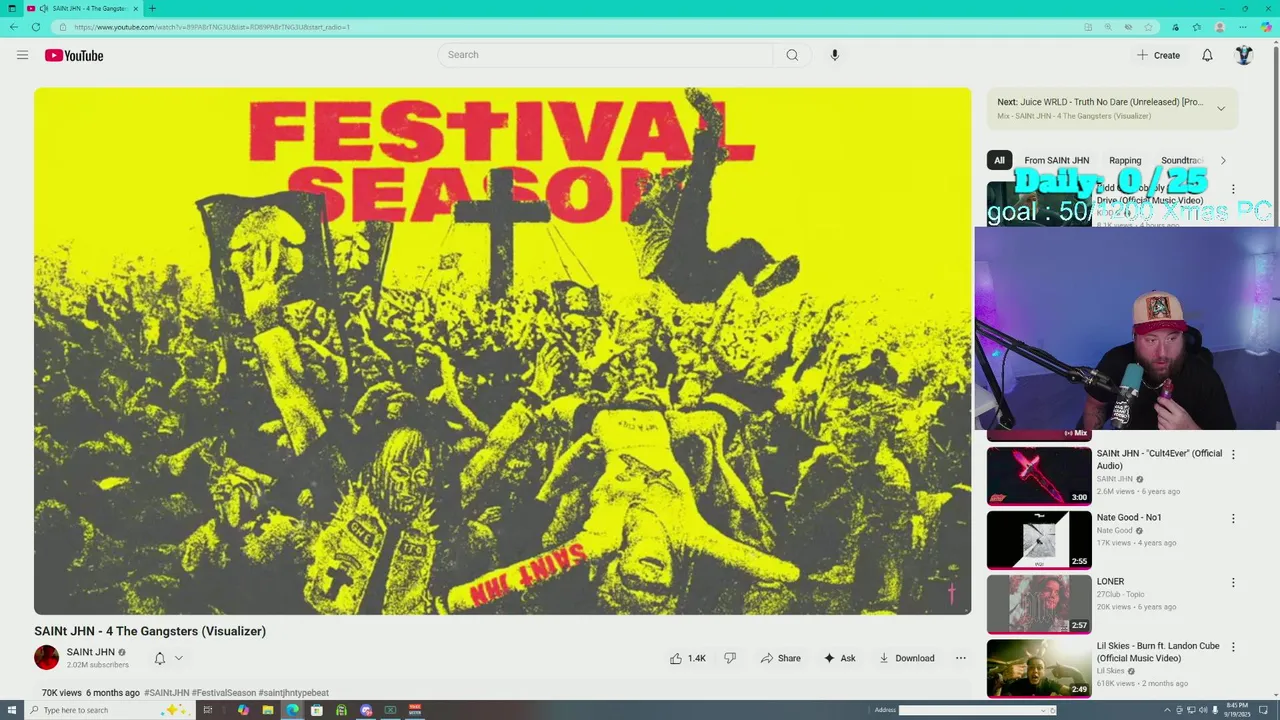Expand the Next queue mix panel chevron

1220,108
